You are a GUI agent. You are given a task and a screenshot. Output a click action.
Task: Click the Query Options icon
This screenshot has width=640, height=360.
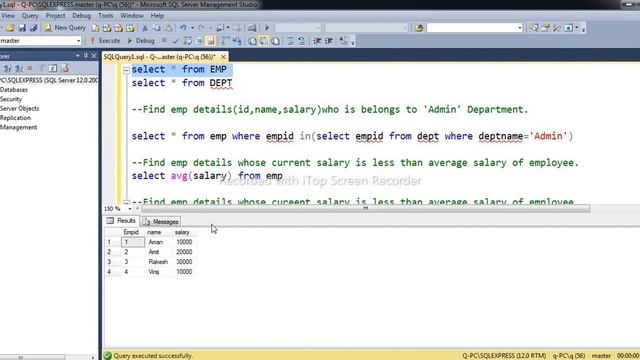[x=199, y=41]
